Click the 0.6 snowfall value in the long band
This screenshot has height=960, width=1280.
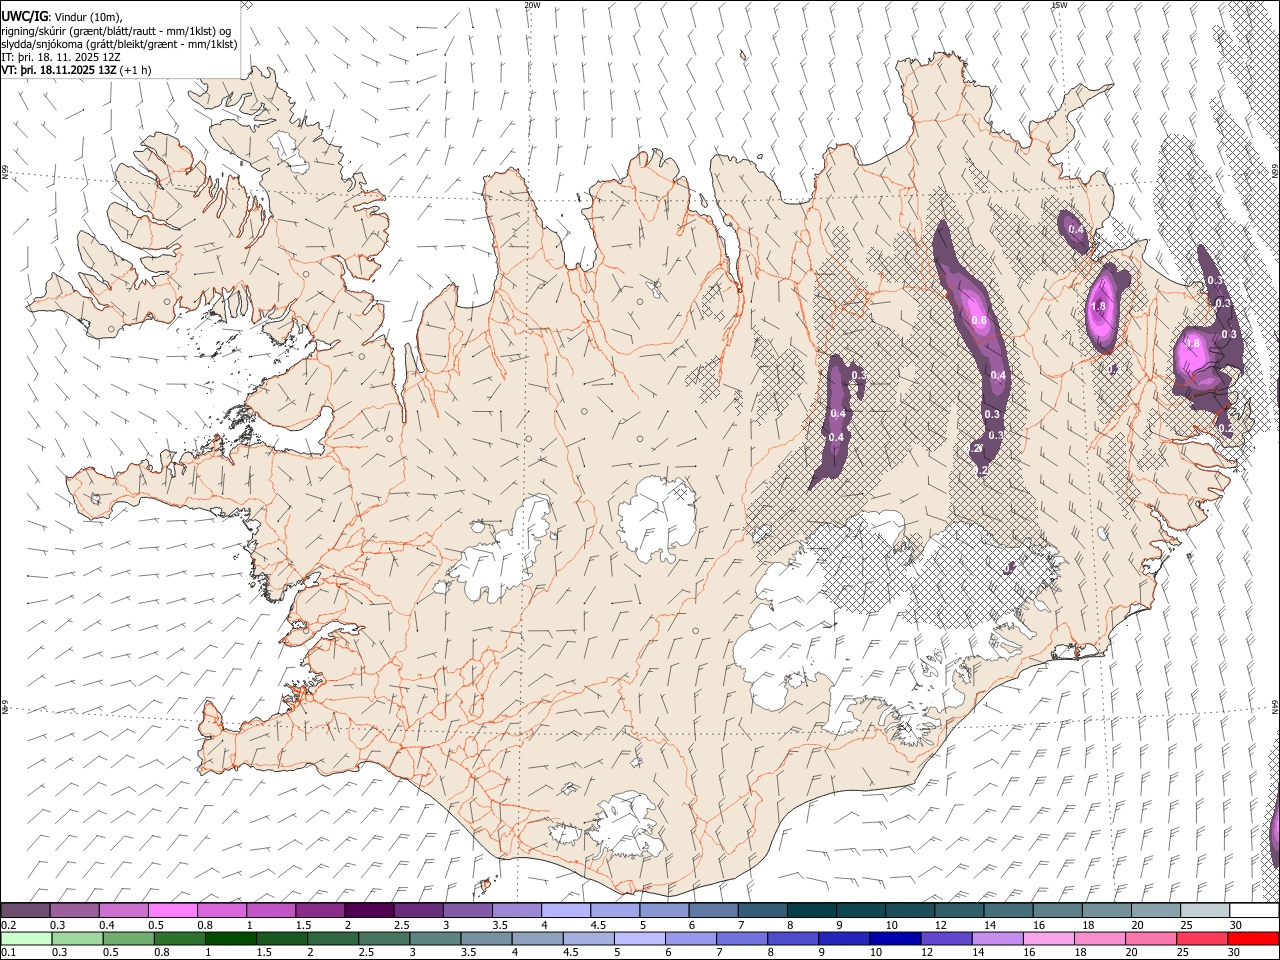(979, 321)
